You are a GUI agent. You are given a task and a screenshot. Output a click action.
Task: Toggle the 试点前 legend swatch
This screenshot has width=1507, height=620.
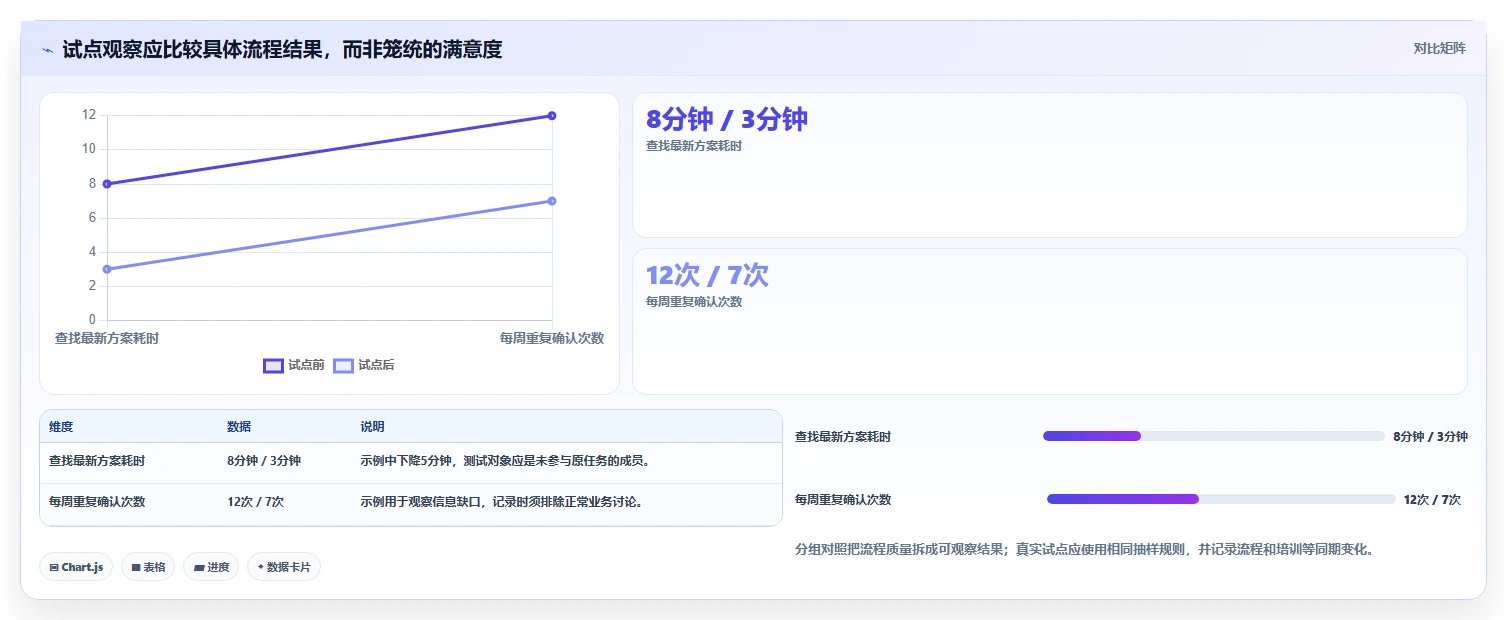(x=273, y=365)
